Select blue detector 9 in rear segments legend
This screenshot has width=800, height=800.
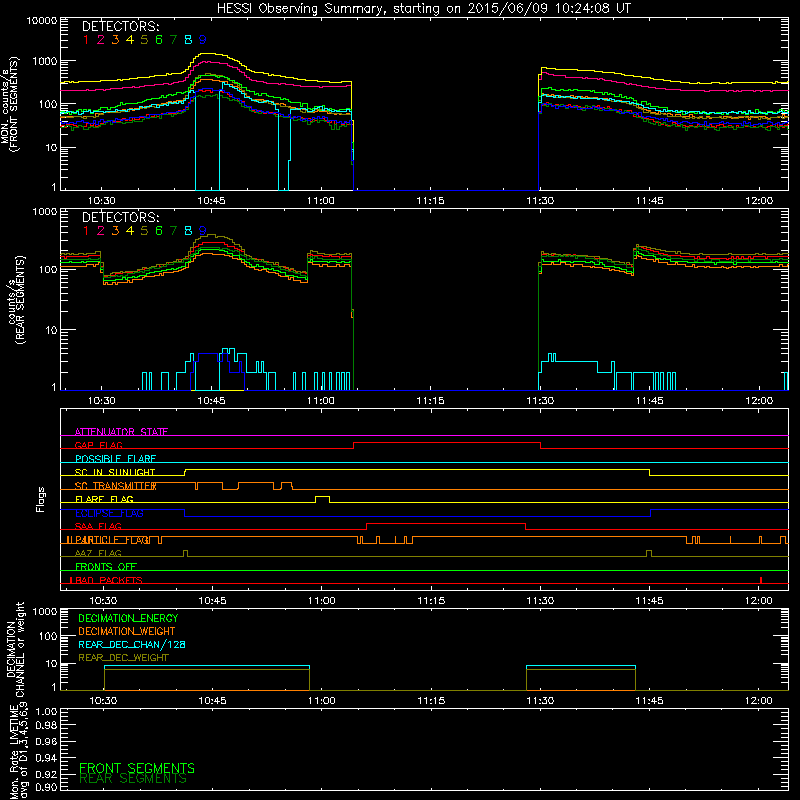click(203, 231)
